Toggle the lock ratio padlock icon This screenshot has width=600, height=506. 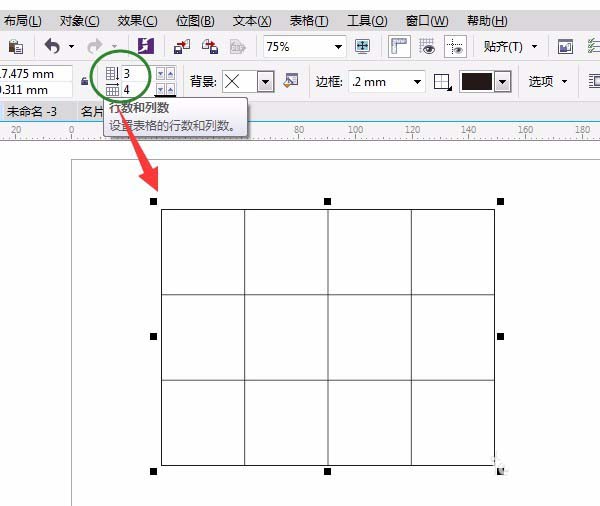(84, 81)
